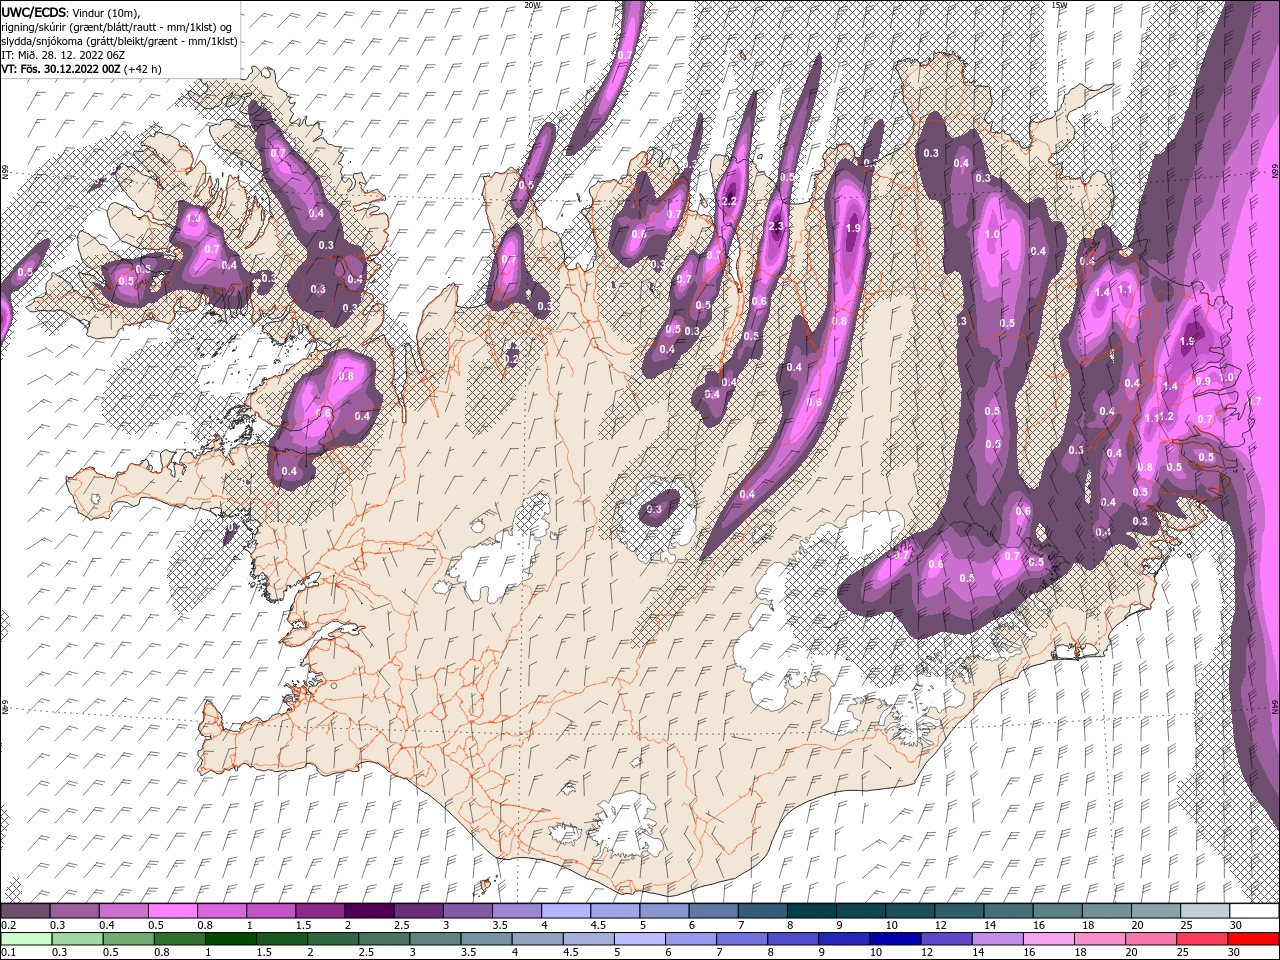Click the light lavender swatch between 4 and 4.5

click(x=564, y=911)
